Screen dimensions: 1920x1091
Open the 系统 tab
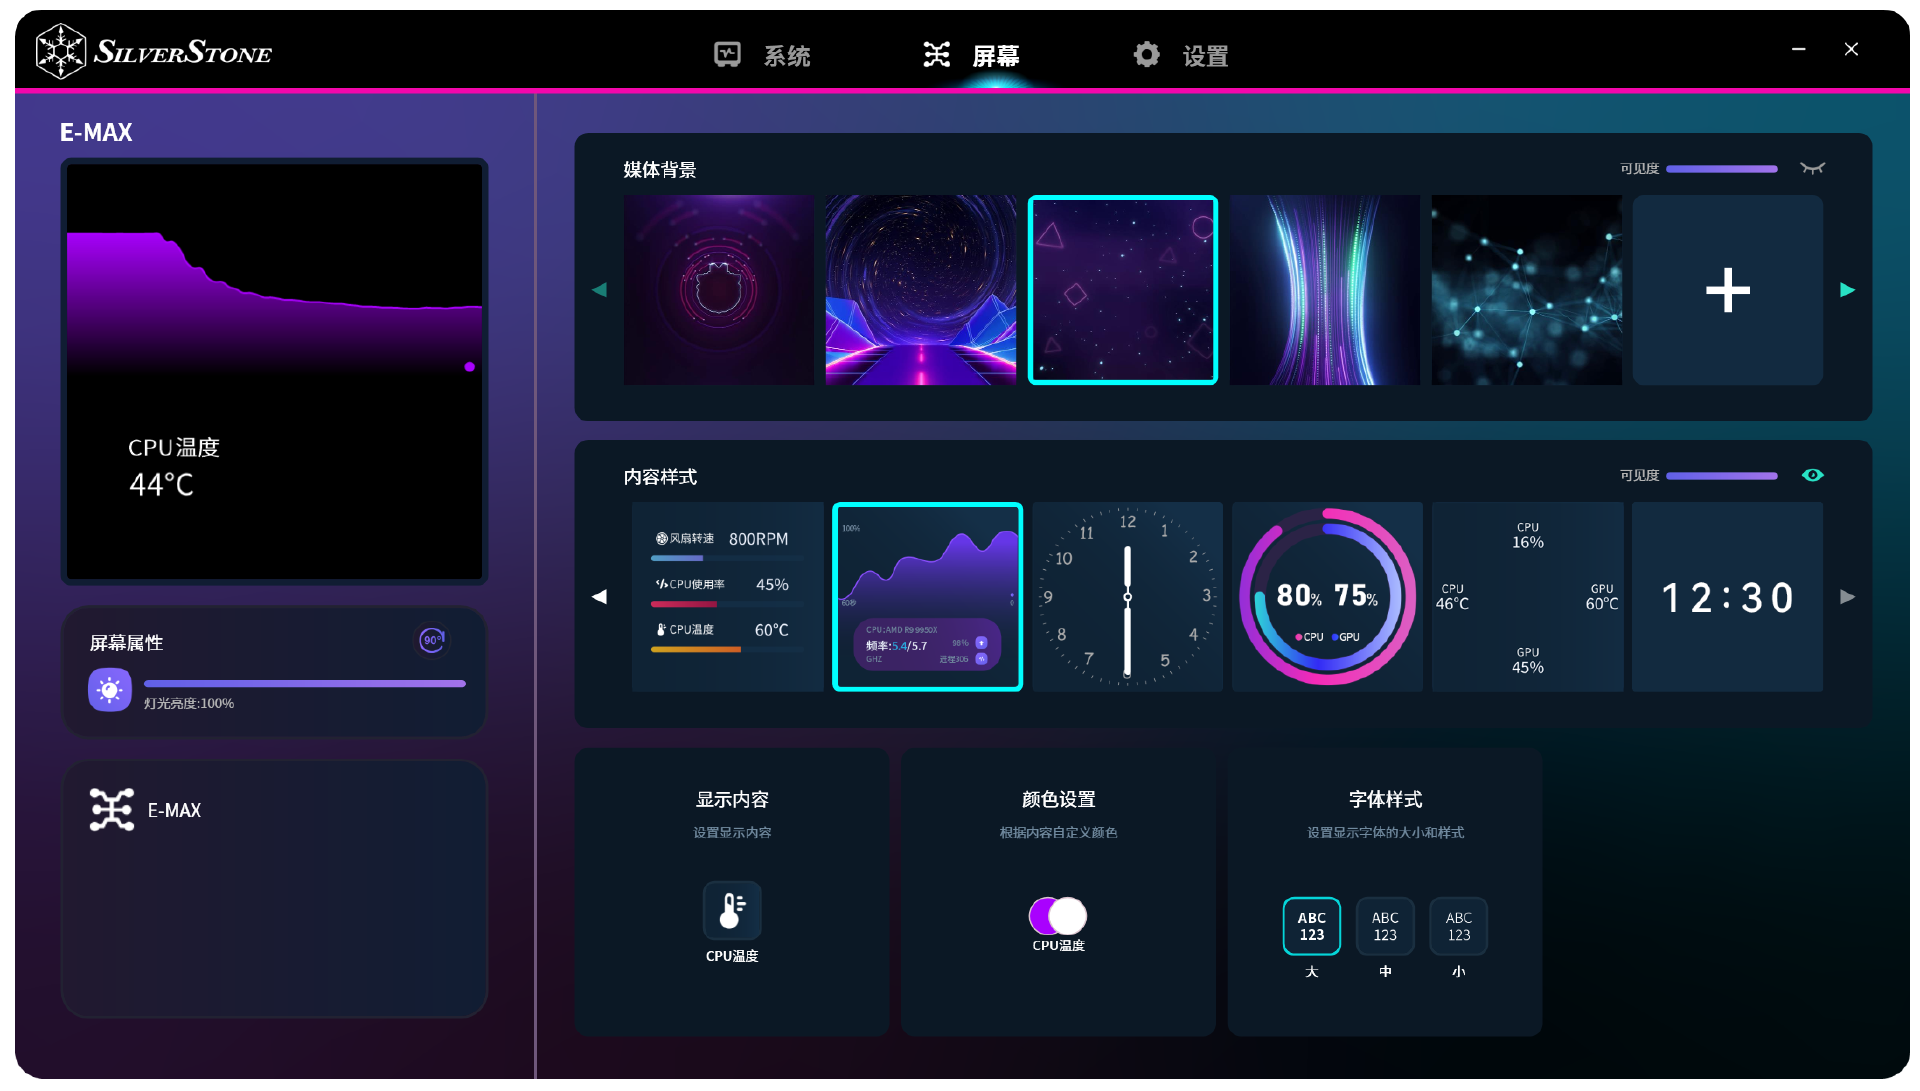[x=787, y=56]
